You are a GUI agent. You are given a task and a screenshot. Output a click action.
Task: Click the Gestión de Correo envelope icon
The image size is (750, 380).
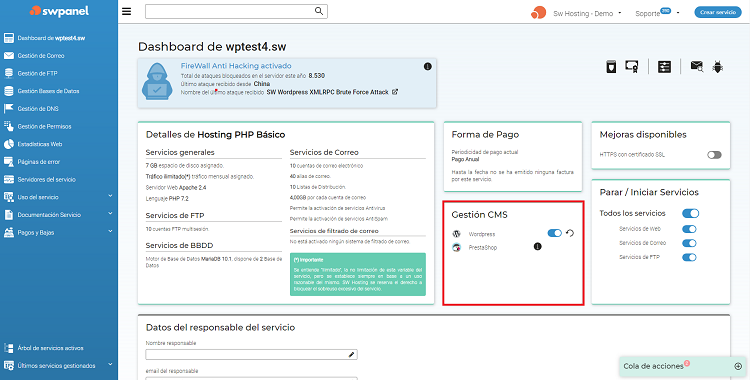point(9,56)
